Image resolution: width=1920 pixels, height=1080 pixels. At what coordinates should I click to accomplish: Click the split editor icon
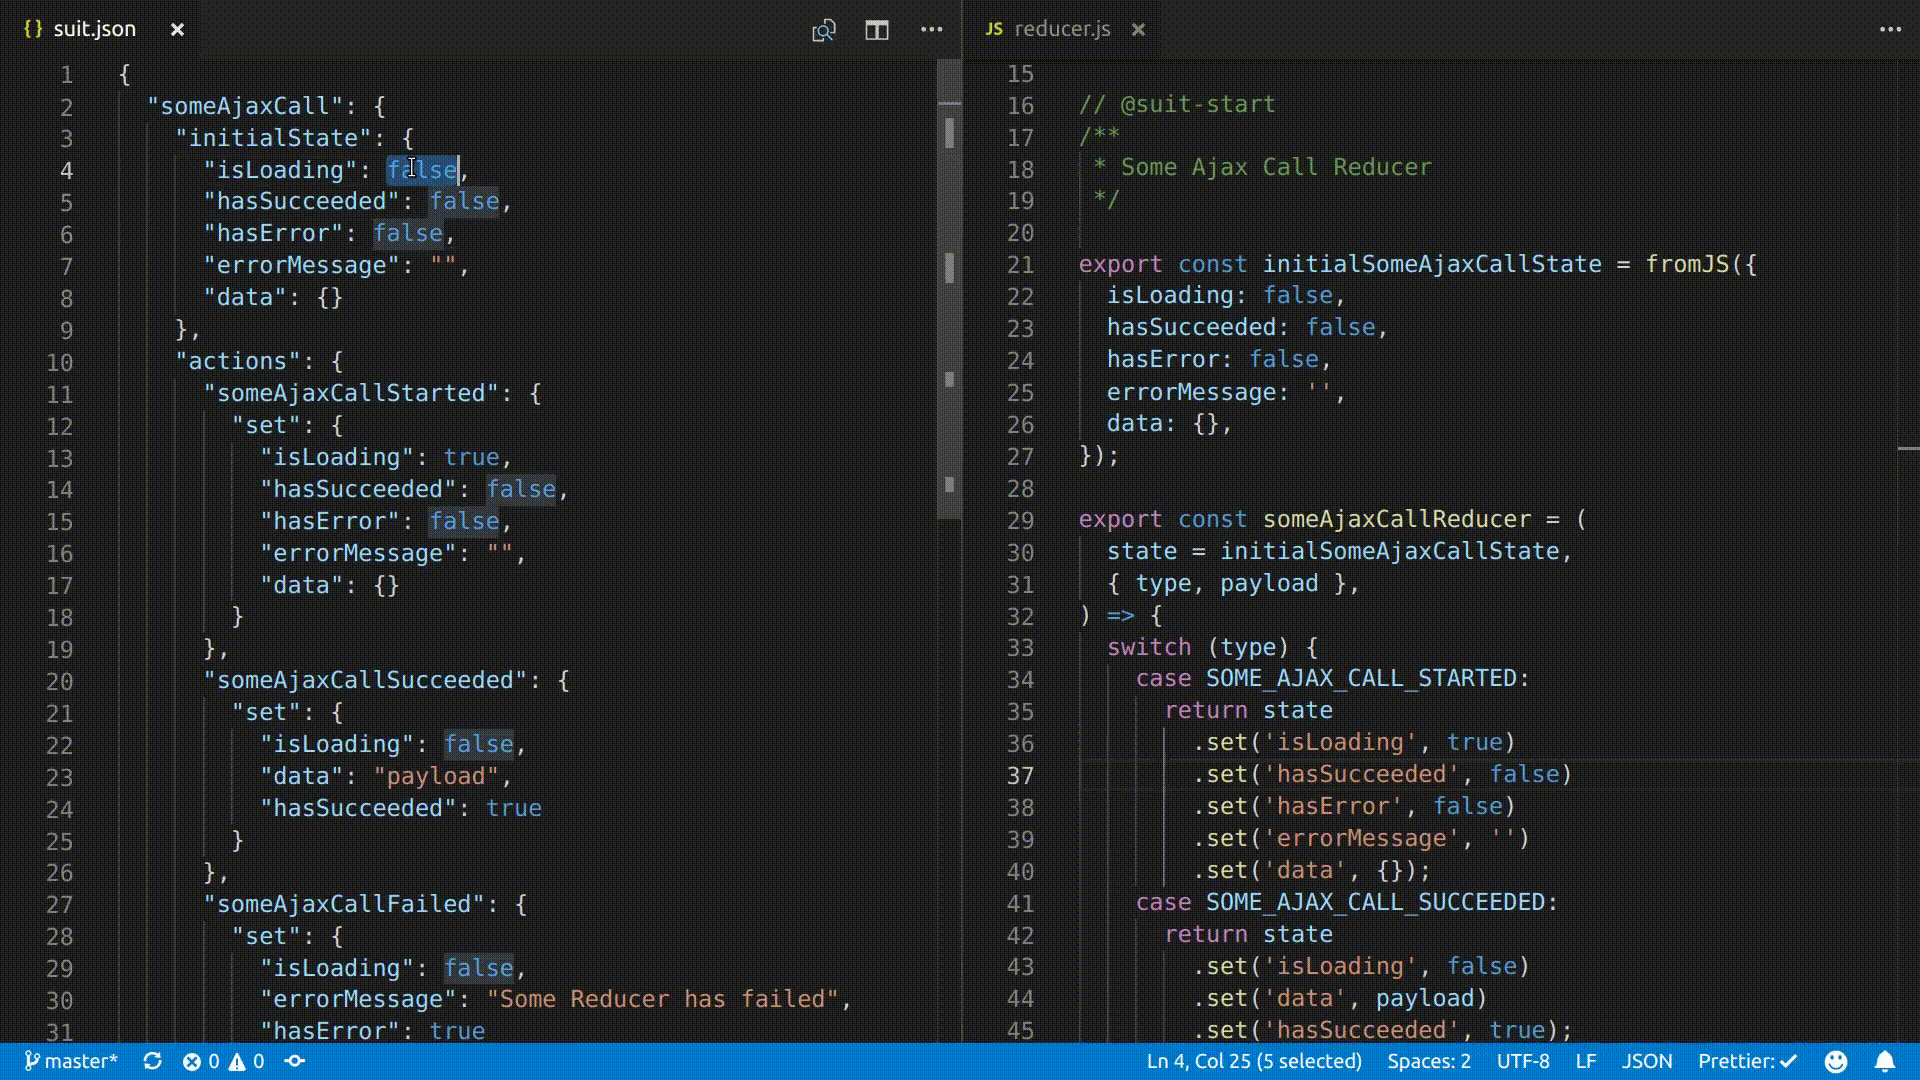point(877,30)
